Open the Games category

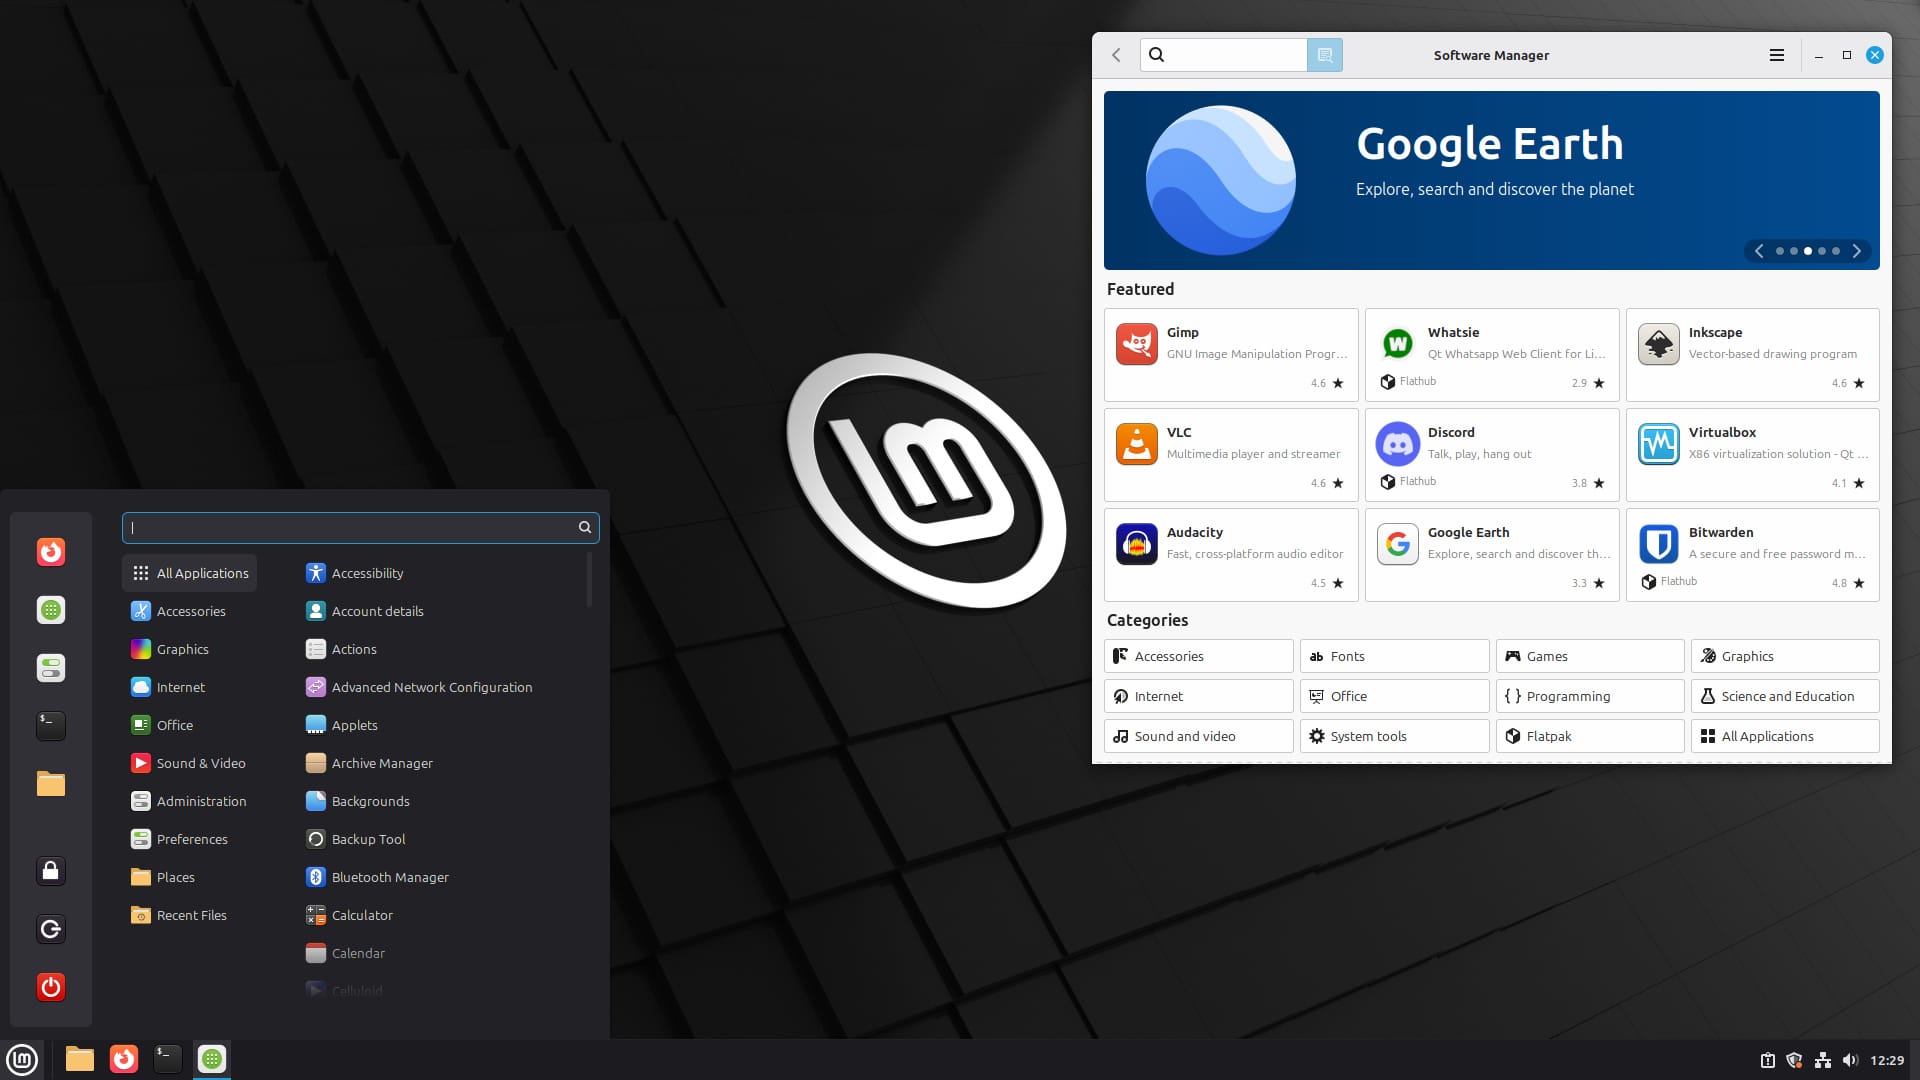click(1589, 656)
